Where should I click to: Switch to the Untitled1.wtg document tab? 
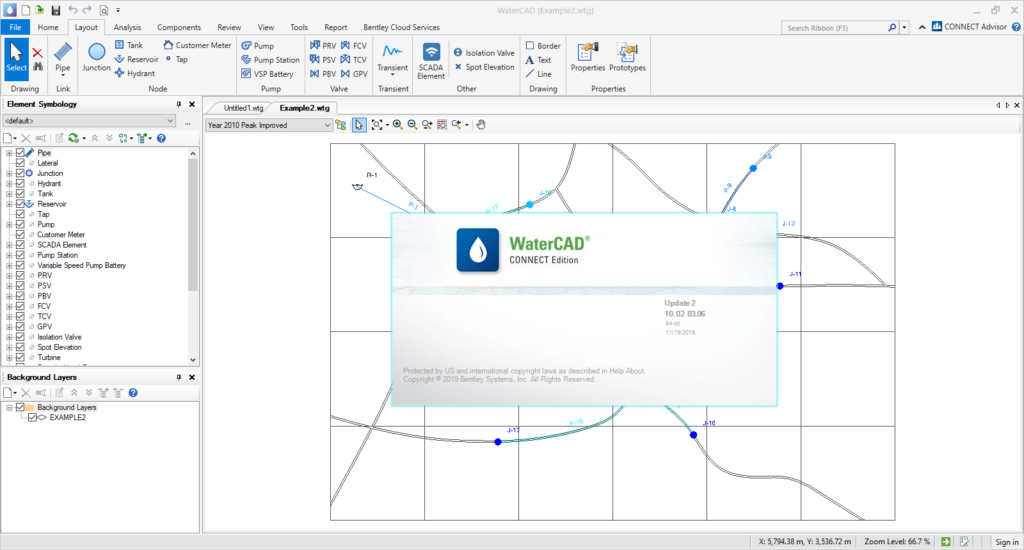tap(243, 108)
